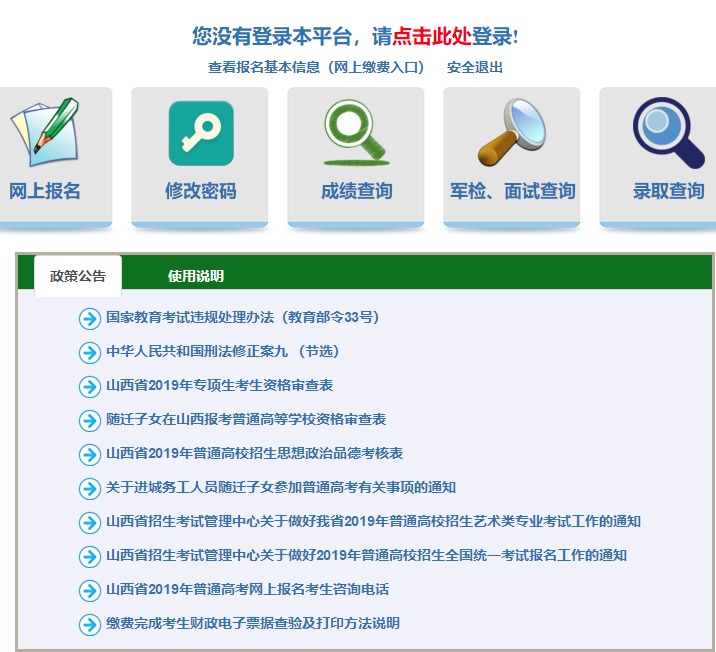Viewport: 716px width, 652px height.
Task: Open 山西省2019年普通高校招生思想政治品德考核表 link
Action: click(x=255, y=454)
